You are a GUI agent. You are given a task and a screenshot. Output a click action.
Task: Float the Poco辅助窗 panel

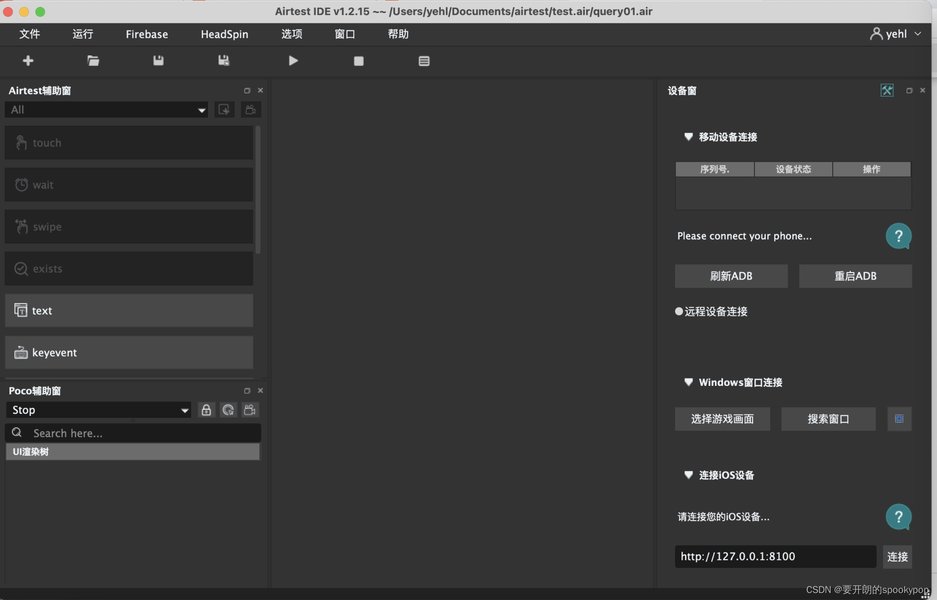[x=247, y=390]
